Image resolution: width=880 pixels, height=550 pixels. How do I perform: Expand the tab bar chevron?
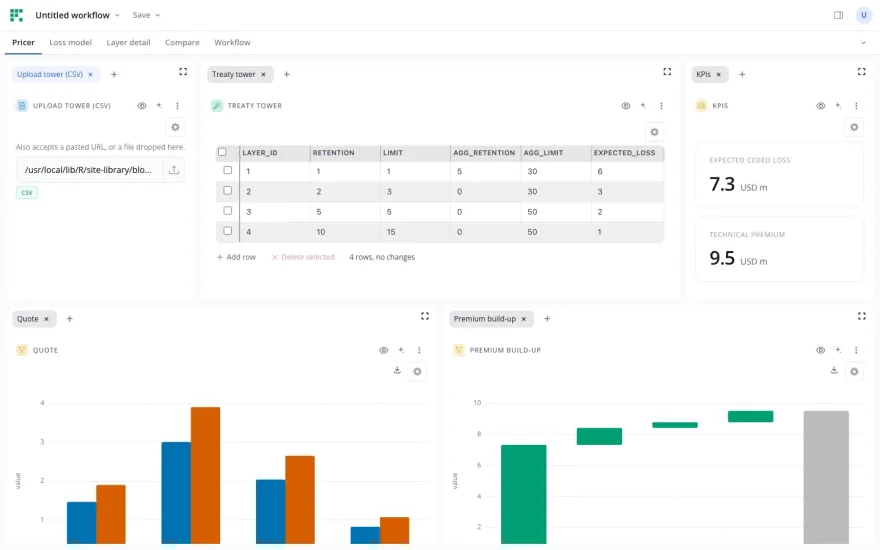pyautogui.click(x=863, y=43)
